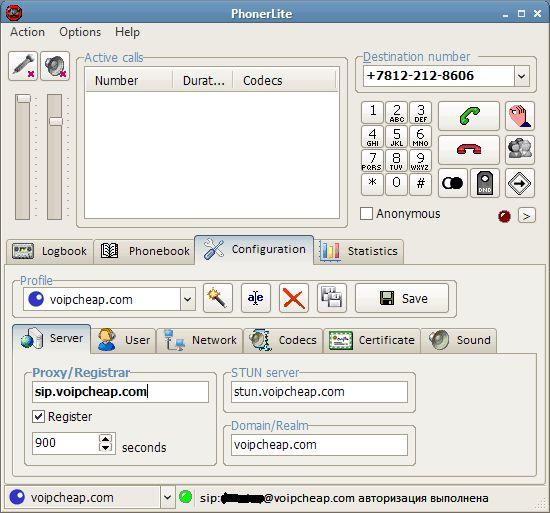Rename profile with the 'a|e' icon

256,298
